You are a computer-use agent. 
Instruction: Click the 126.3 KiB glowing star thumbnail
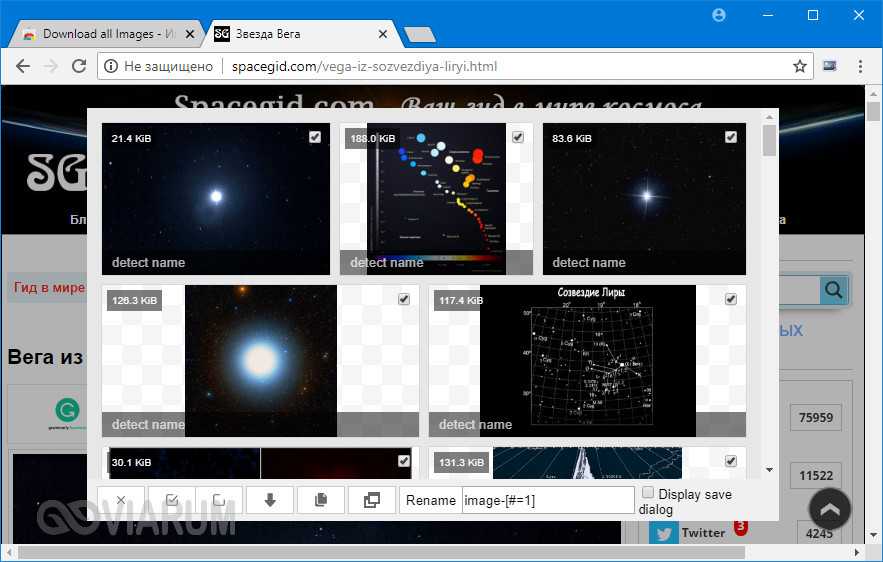point(260,360)
